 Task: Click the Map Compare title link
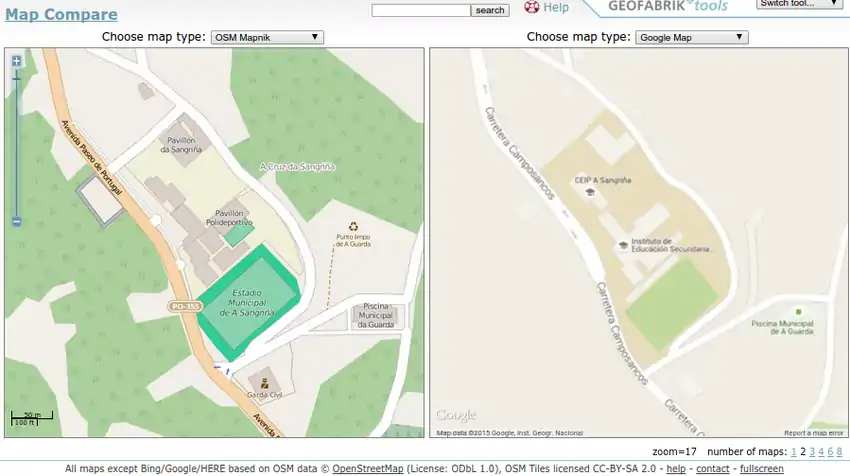61,15
